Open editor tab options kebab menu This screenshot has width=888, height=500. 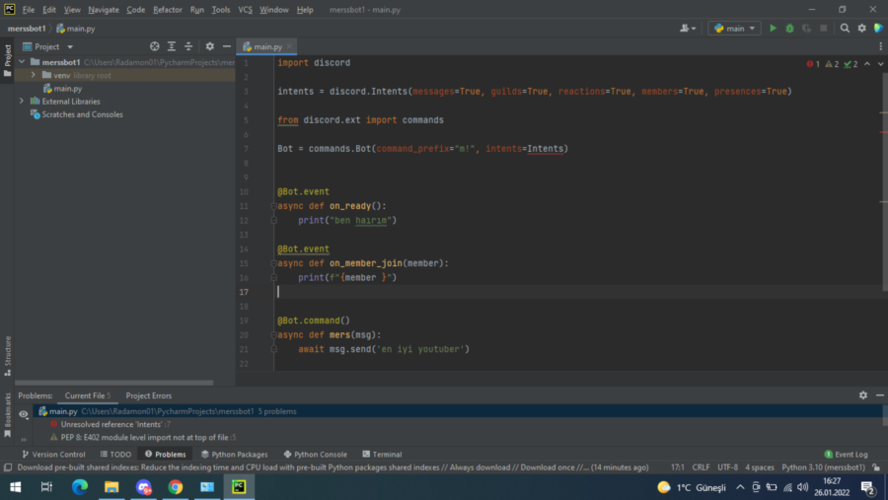pyautogui.click(x=881, y=46)
